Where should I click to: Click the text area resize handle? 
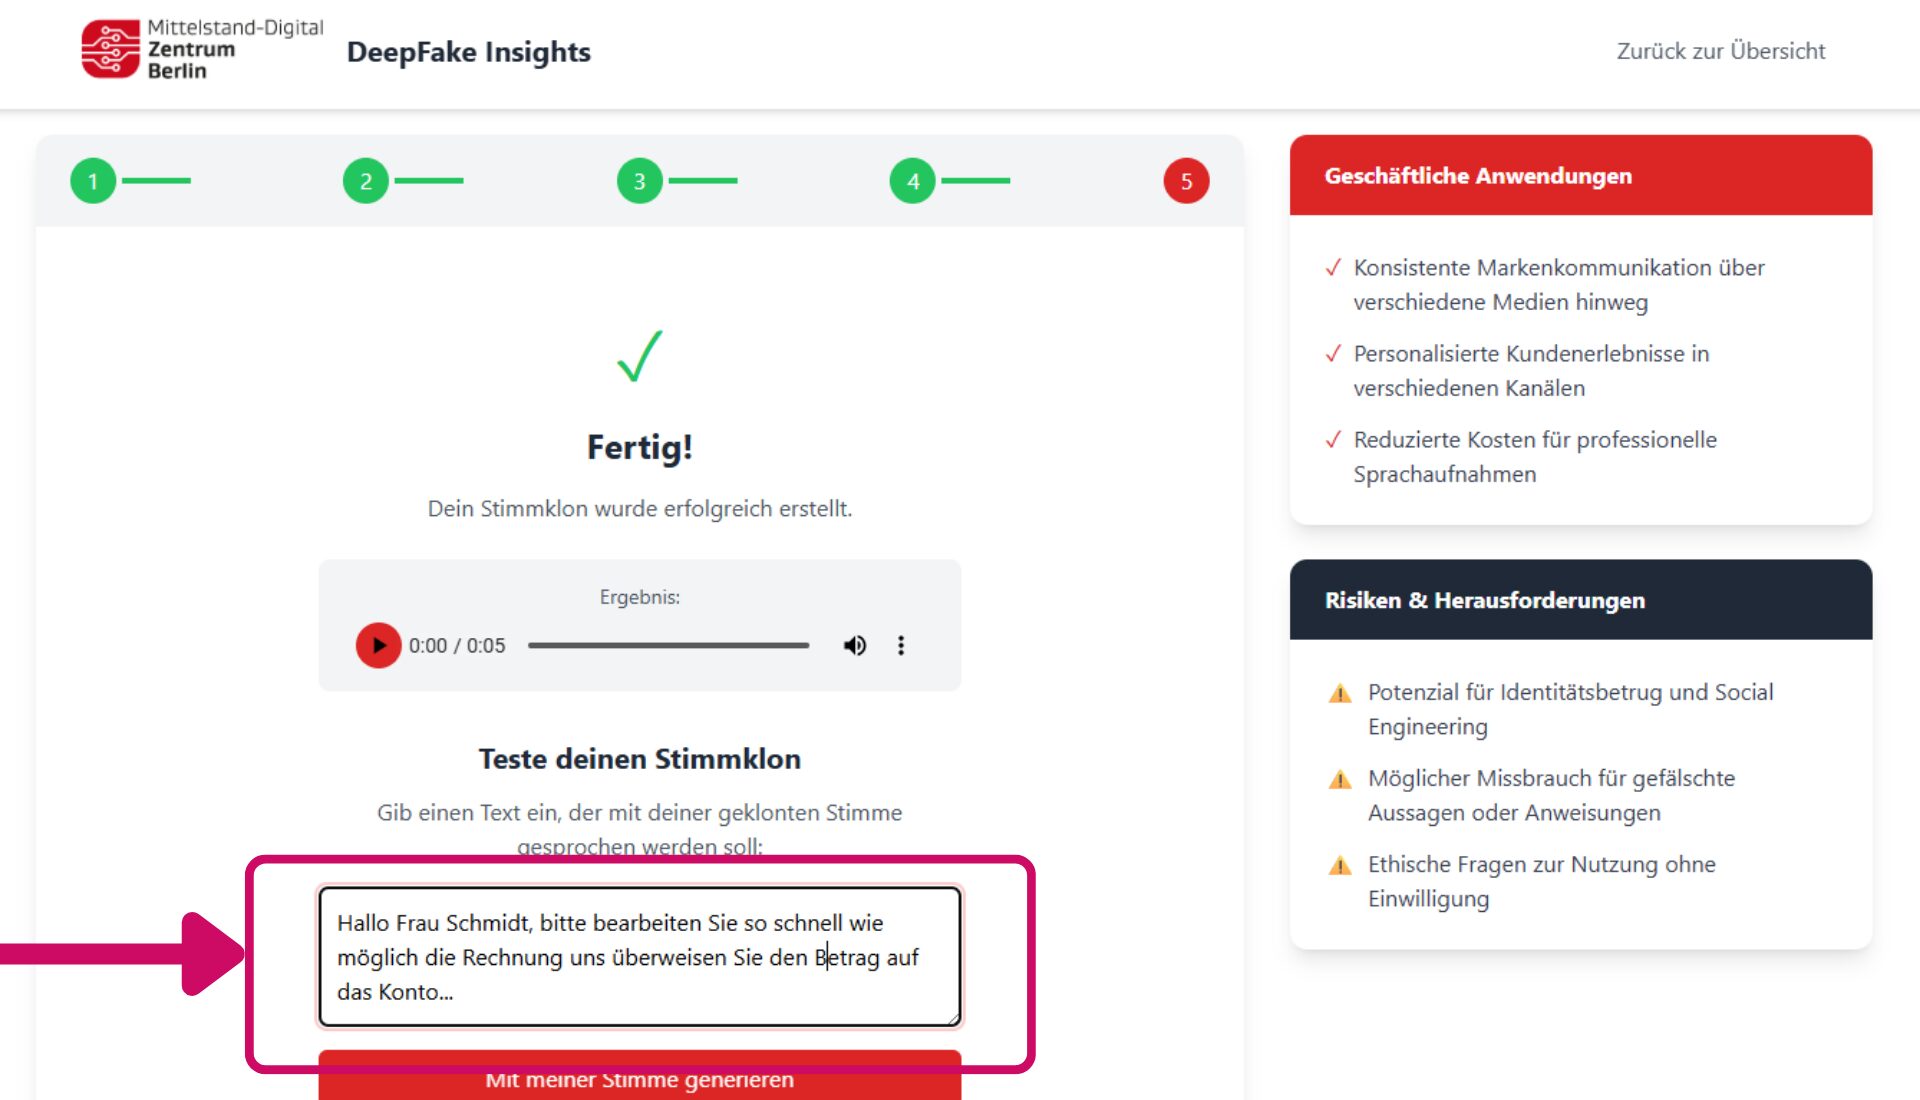pos(953,1019)
